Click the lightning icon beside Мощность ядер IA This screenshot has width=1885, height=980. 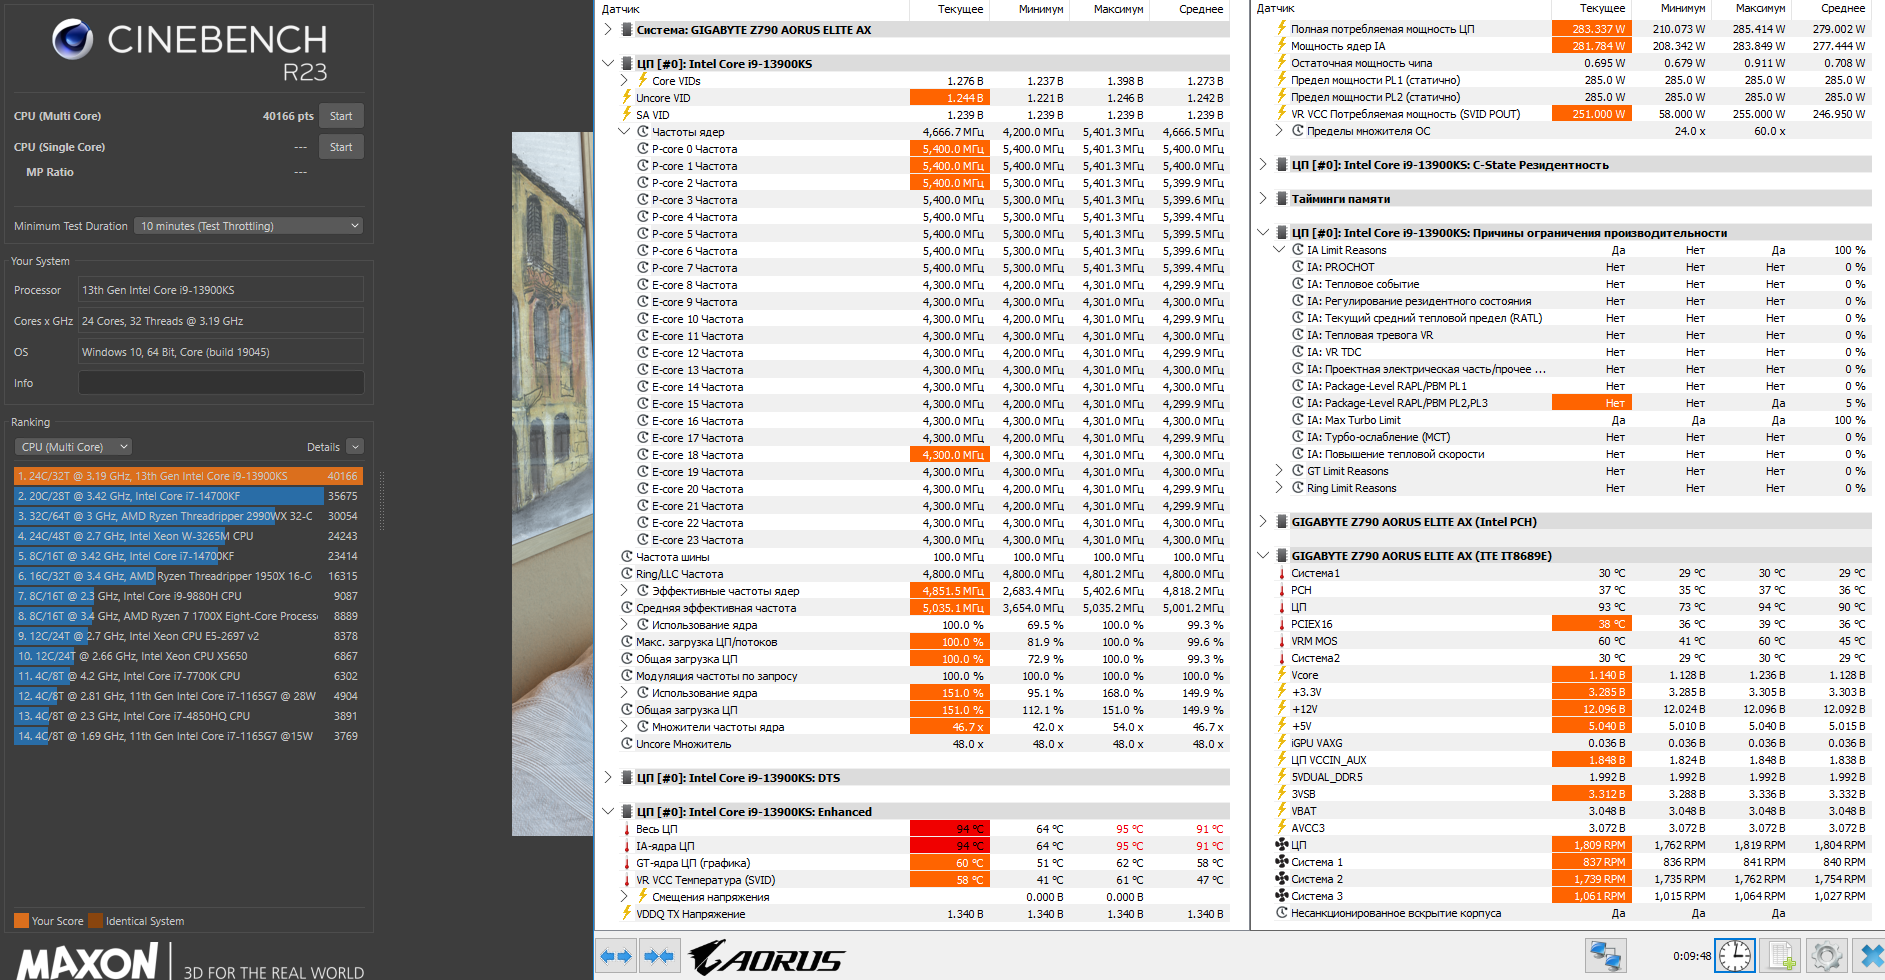click(1282, 46)
